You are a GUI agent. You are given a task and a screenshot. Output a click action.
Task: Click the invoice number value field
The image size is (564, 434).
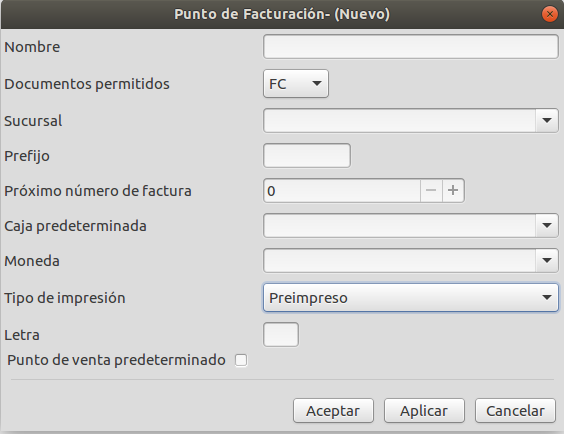pos(342,191)
